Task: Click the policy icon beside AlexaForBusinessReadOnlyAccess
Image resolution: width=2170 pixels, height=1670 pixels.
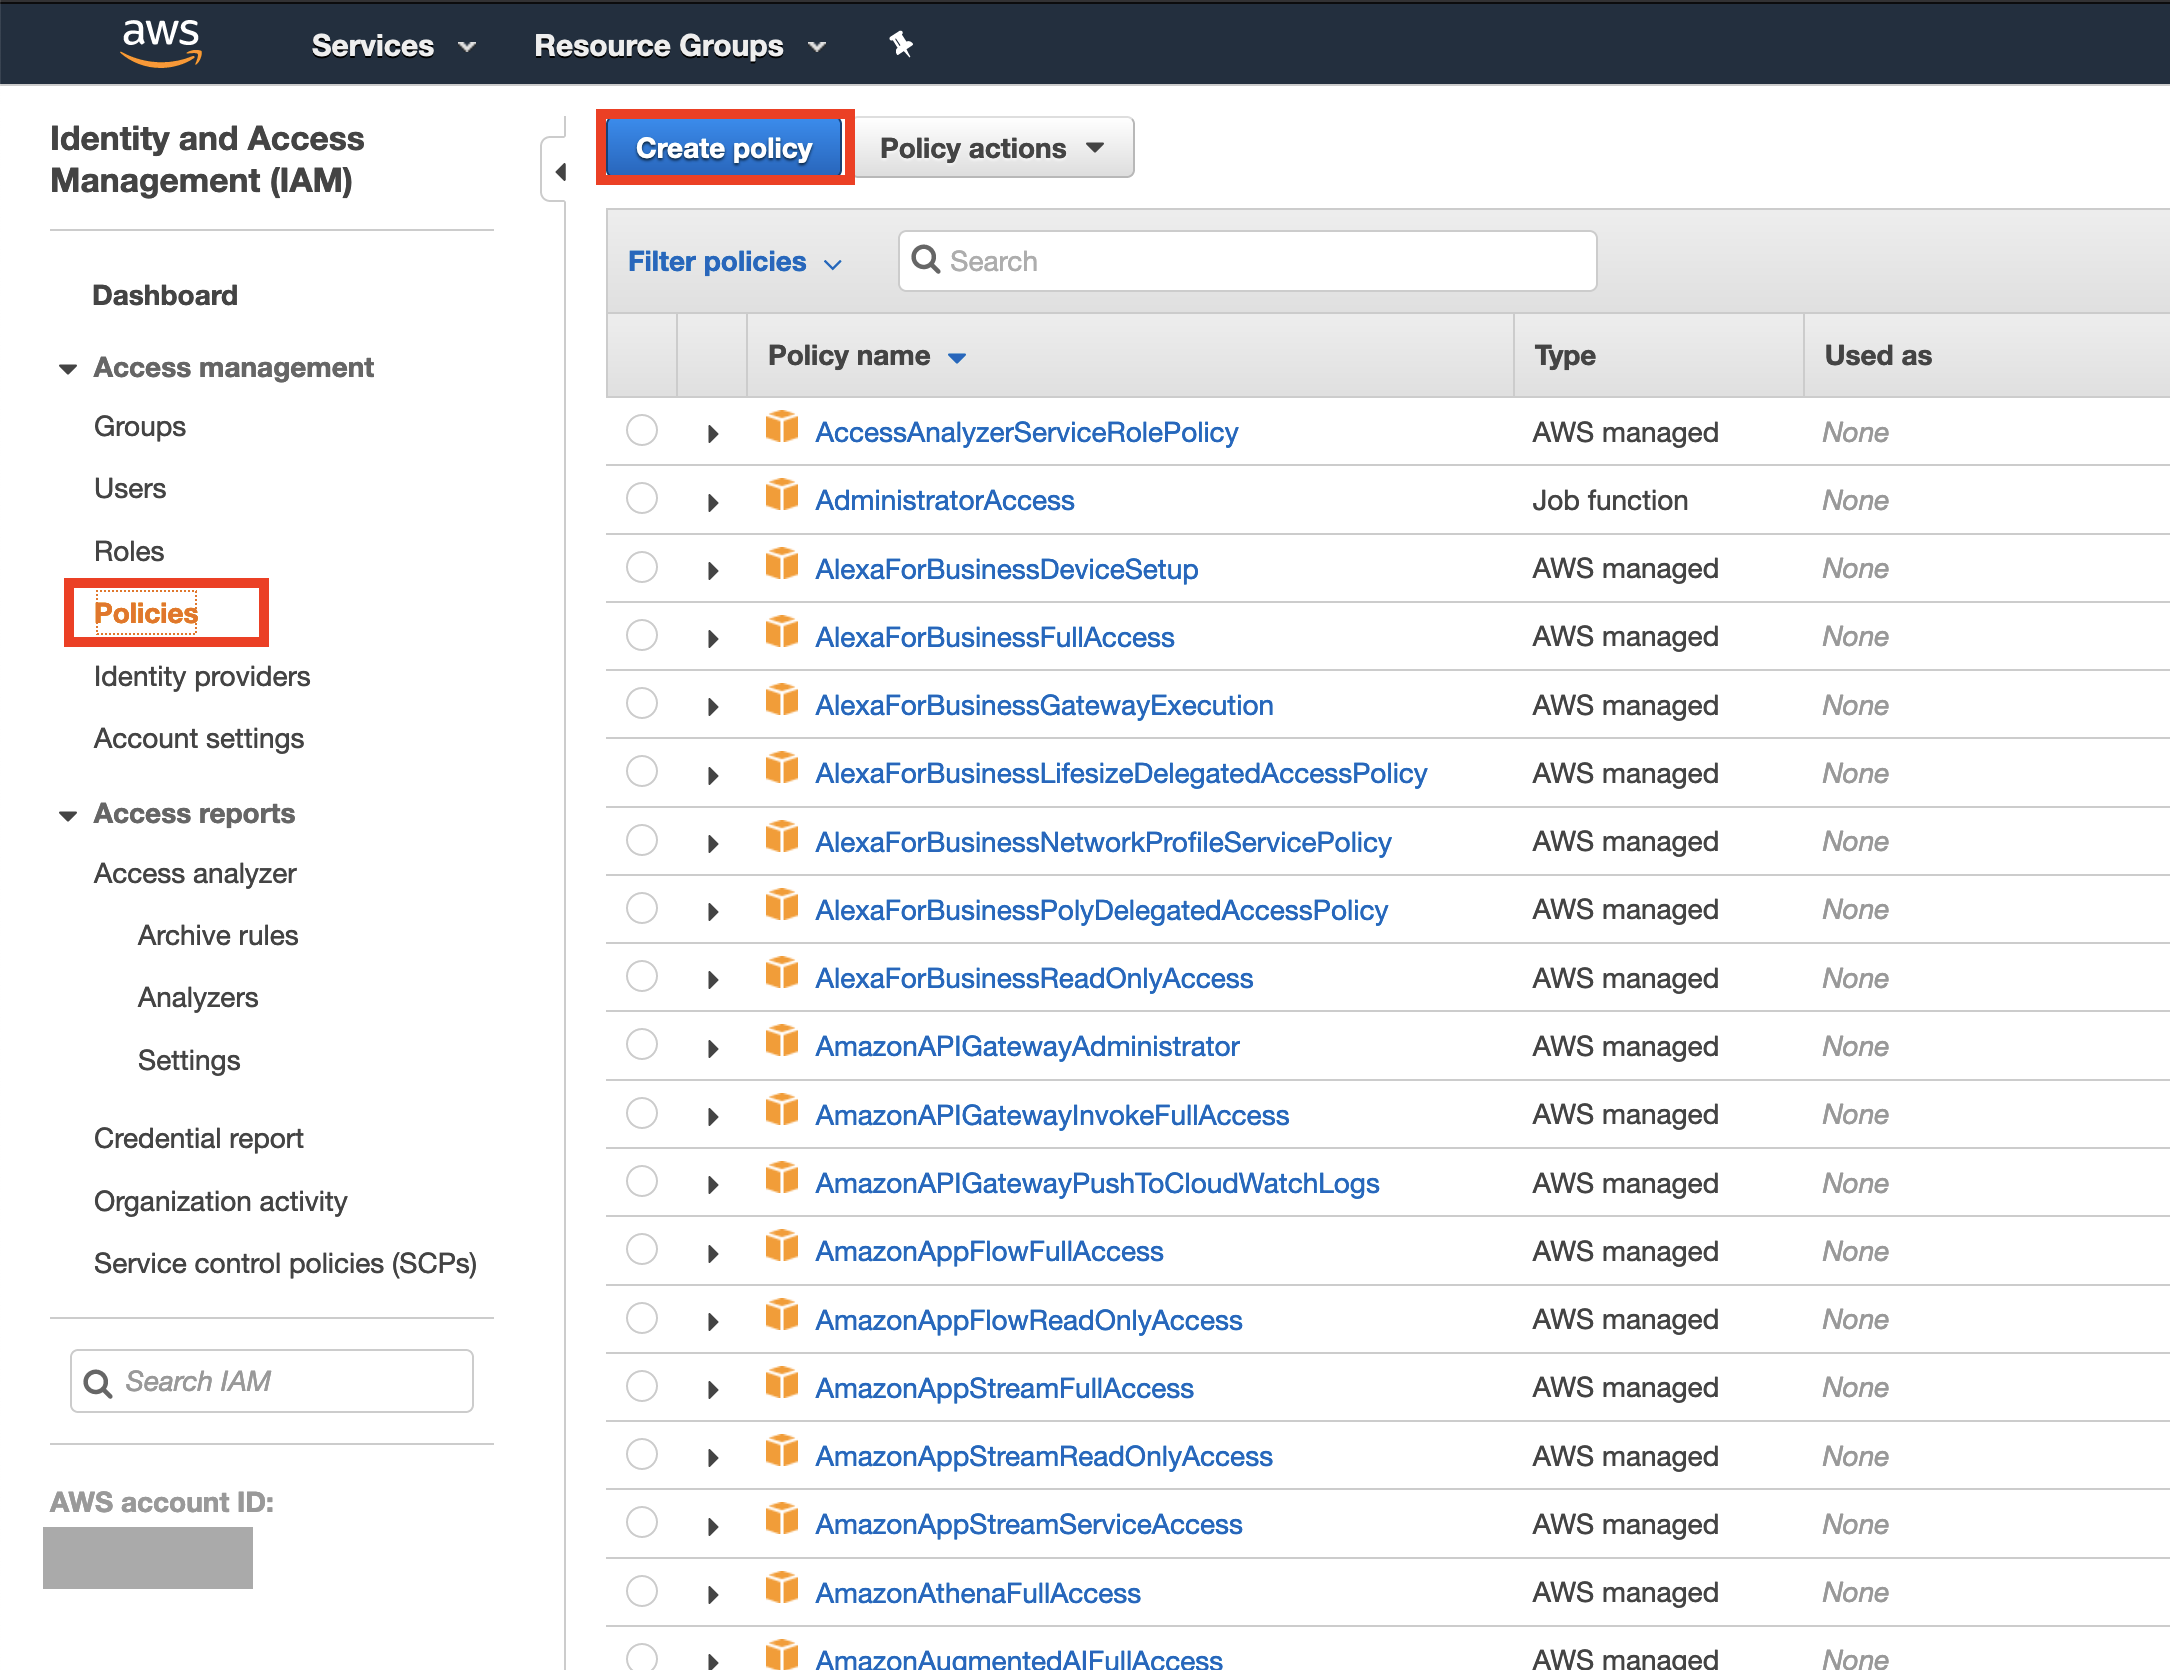Action: pyautogui.click(x=782, y=974)
